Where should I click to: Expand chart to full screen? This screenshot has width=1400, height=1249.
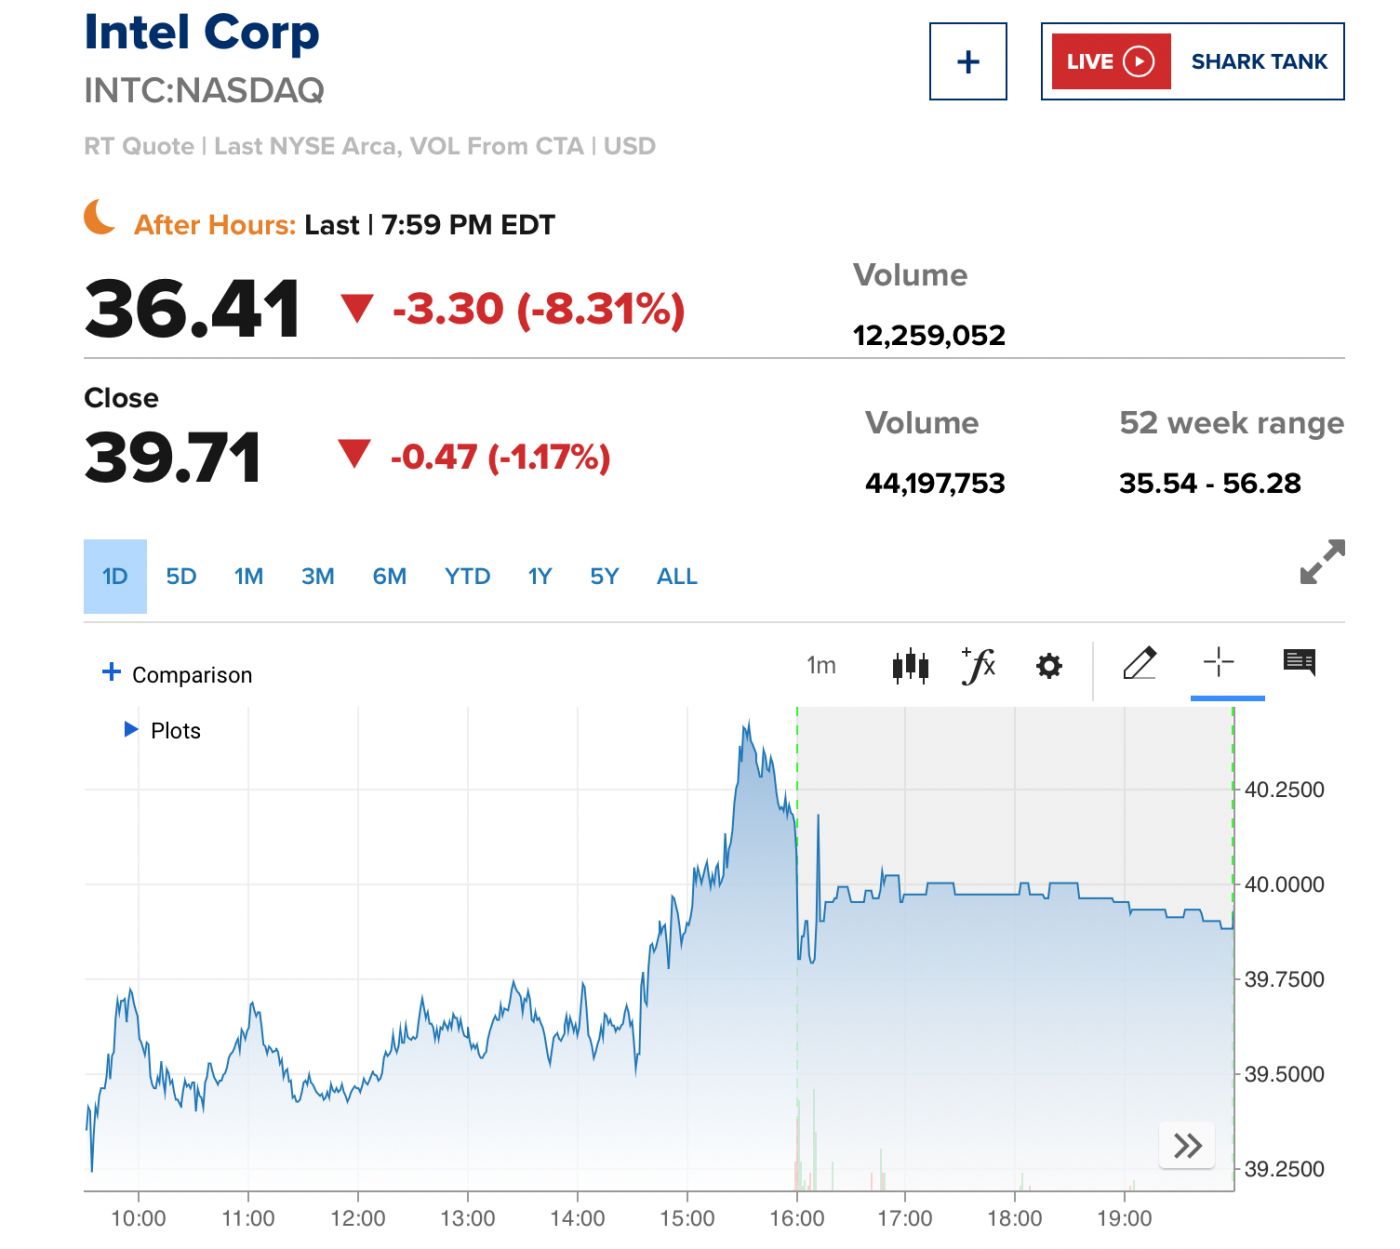[x=1321, y=562]
